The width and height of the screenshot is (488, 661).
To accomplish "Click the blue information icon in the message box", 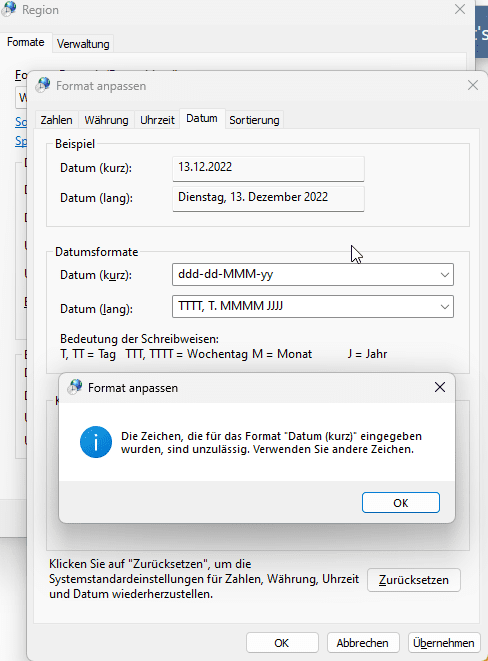I will pyautogui.click(x=96, y=442).
